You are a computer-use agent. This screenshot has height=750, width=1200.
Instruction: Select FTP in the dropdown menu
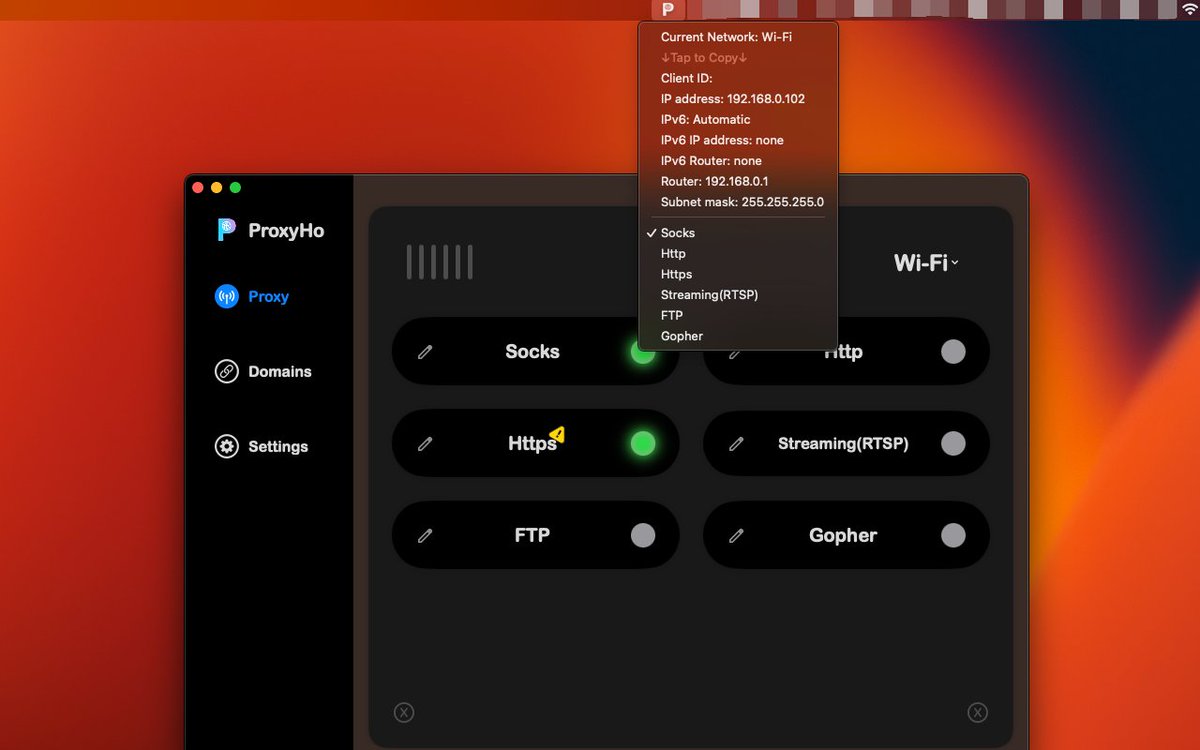pyautogui.click(x=738, y=315)
